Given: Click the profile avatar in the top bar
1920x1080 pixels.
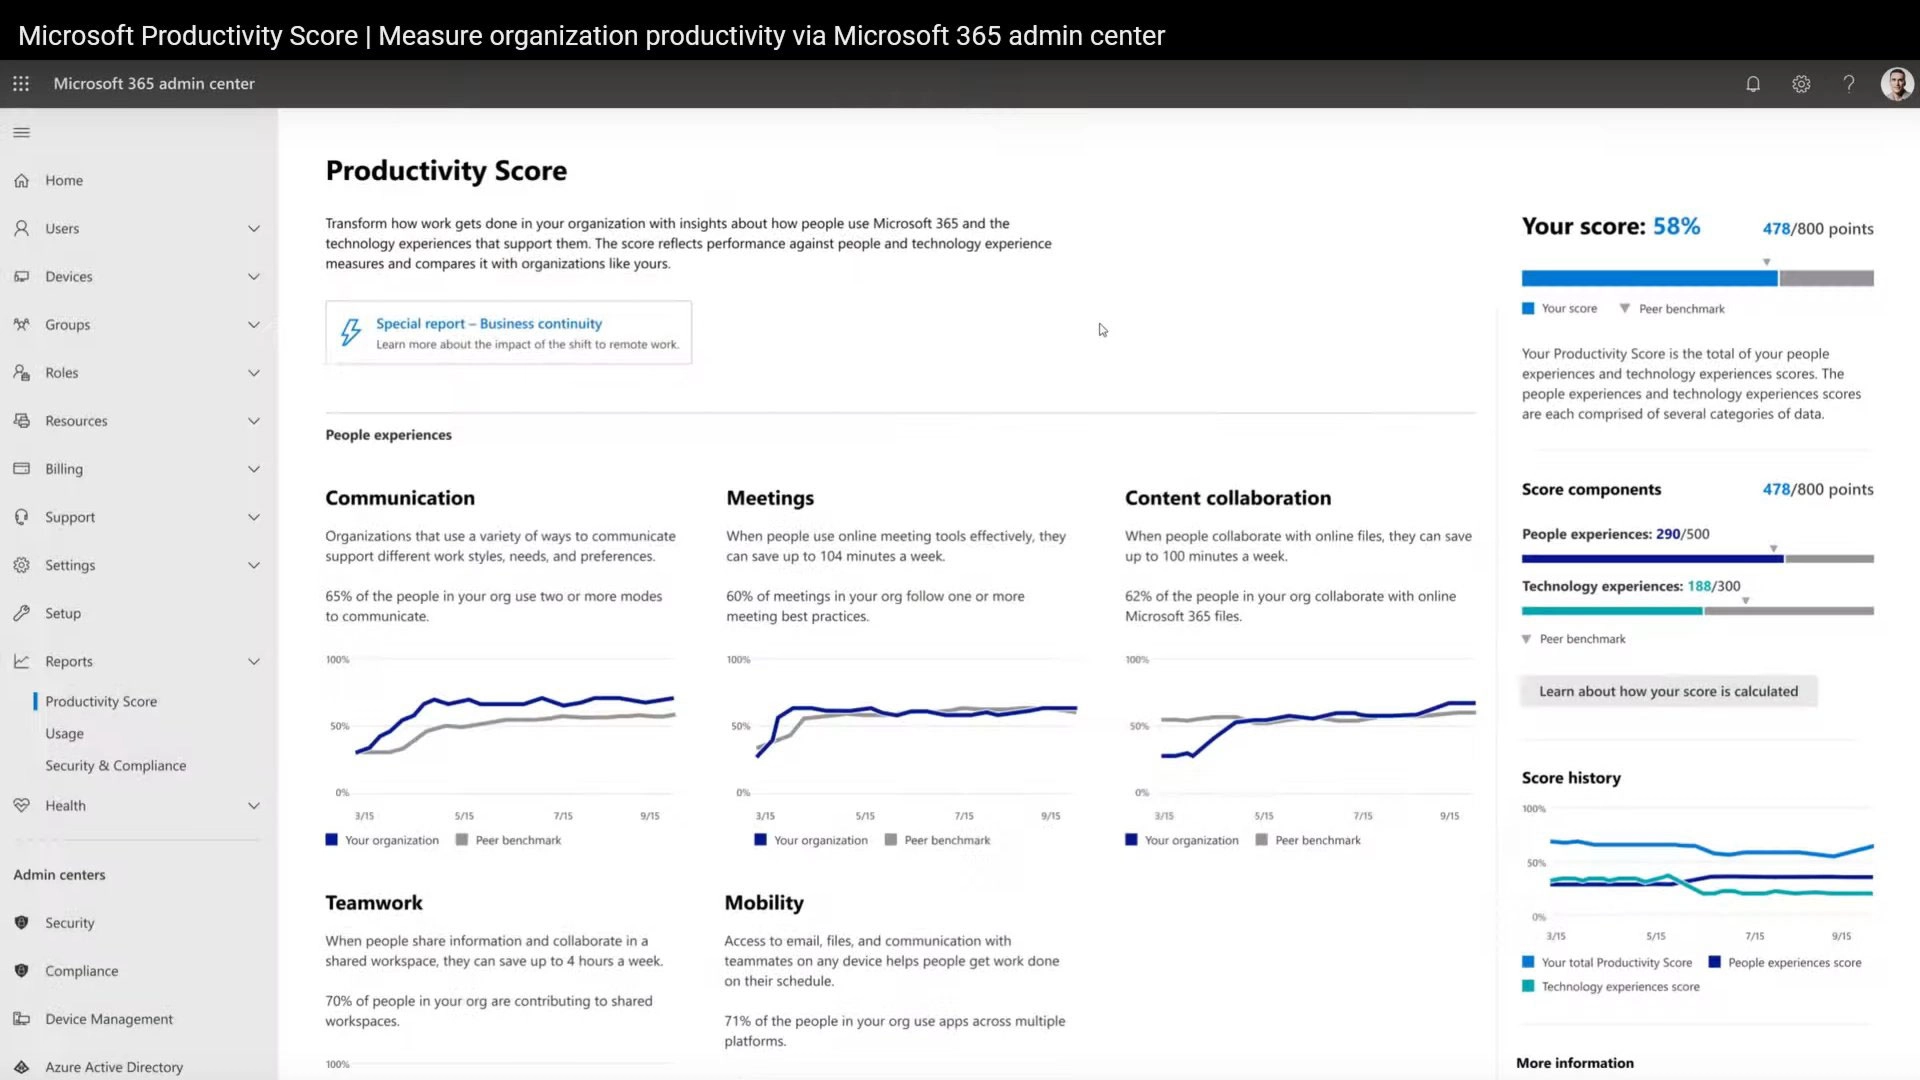Looking at the screenshot, I should pos(1896,83).
